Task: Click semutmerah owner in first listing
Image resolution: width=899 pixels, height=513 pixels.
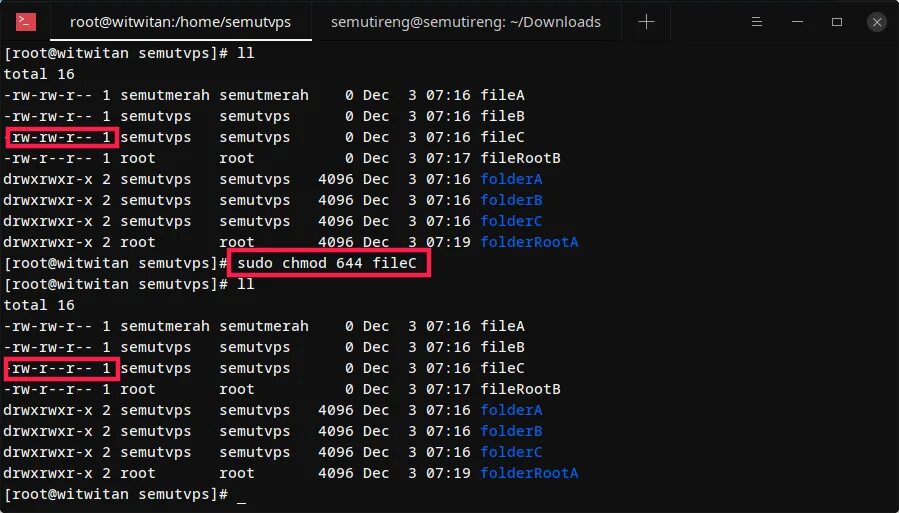Action: 165,95
